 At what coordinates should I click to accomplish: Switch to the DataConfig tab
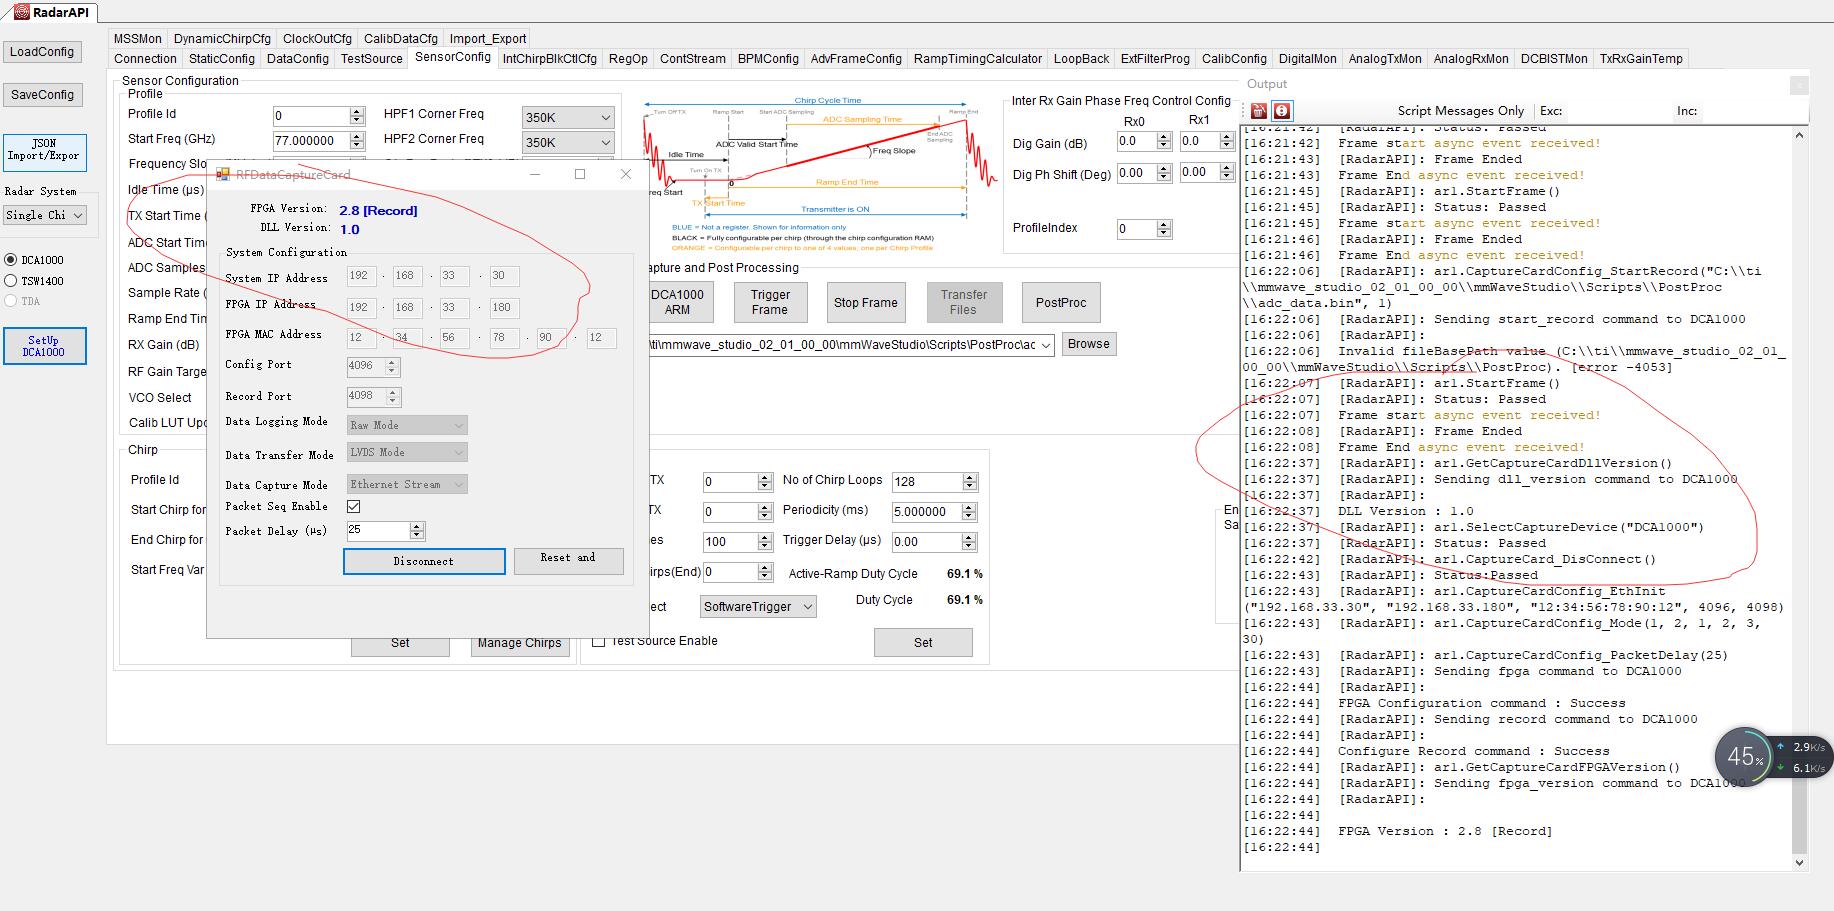298,59
